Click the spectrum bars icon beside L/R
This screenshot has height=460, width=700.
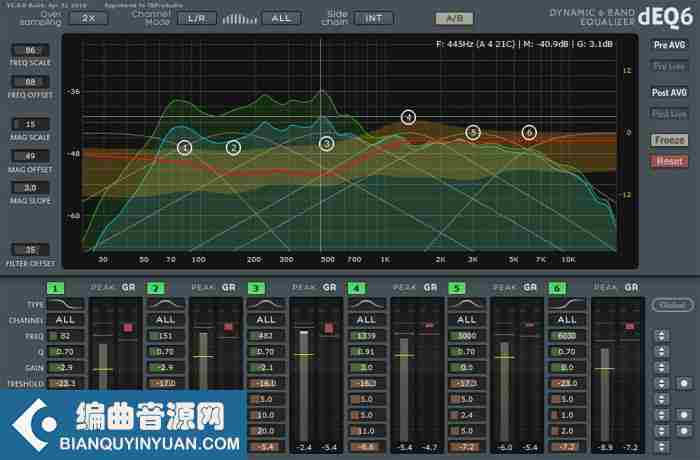point(240,19)
